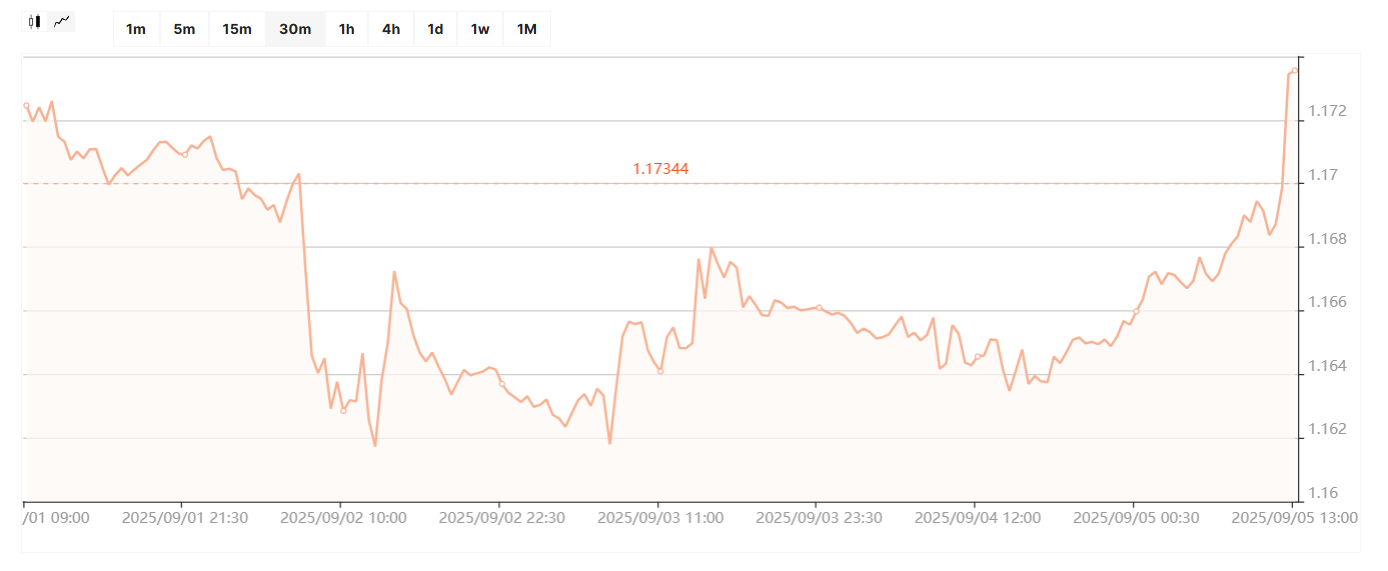The image size is (1388, 571).
Task: Click the 2025/09/01 21:30 time axis label
Action: click(184, 518)
